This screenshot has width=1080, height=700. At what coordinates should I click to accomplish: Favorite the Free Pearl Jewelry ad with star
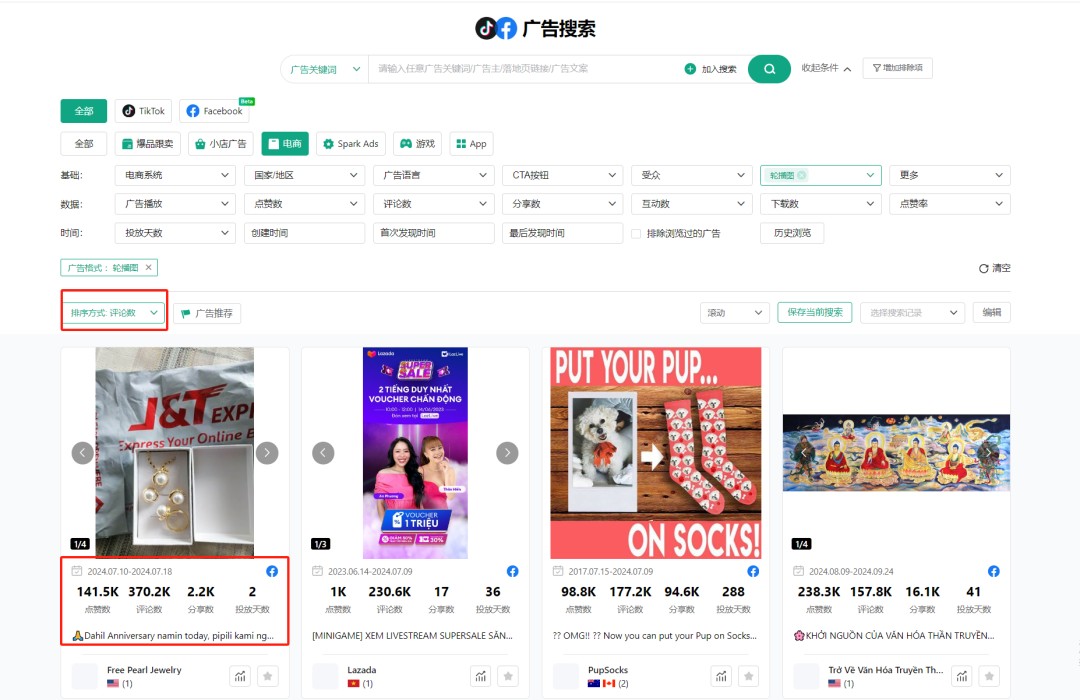pos(267,676)
